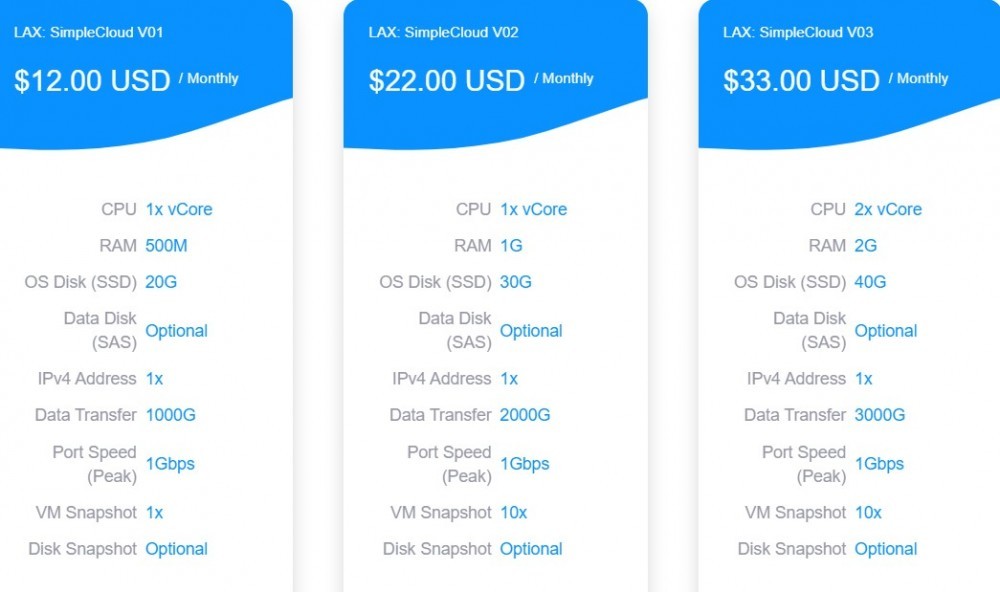Viewport: 1000px width, 592px height.
Task: Select the 1G RAM value
Action: tap(511, 246)
